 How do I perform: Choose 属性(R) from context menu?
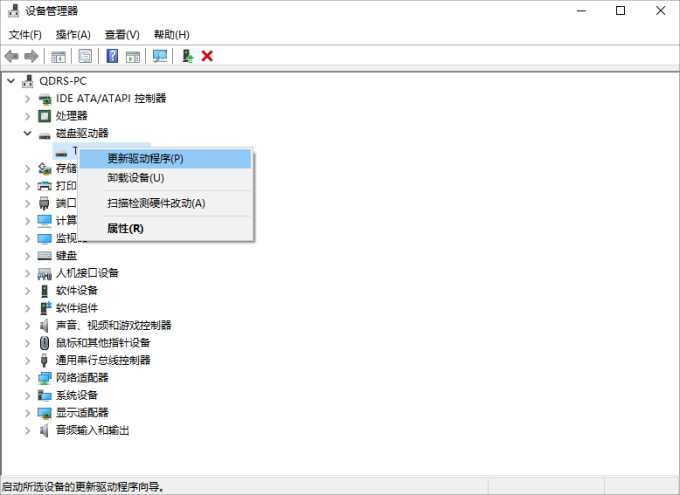(x=165, y=229)
